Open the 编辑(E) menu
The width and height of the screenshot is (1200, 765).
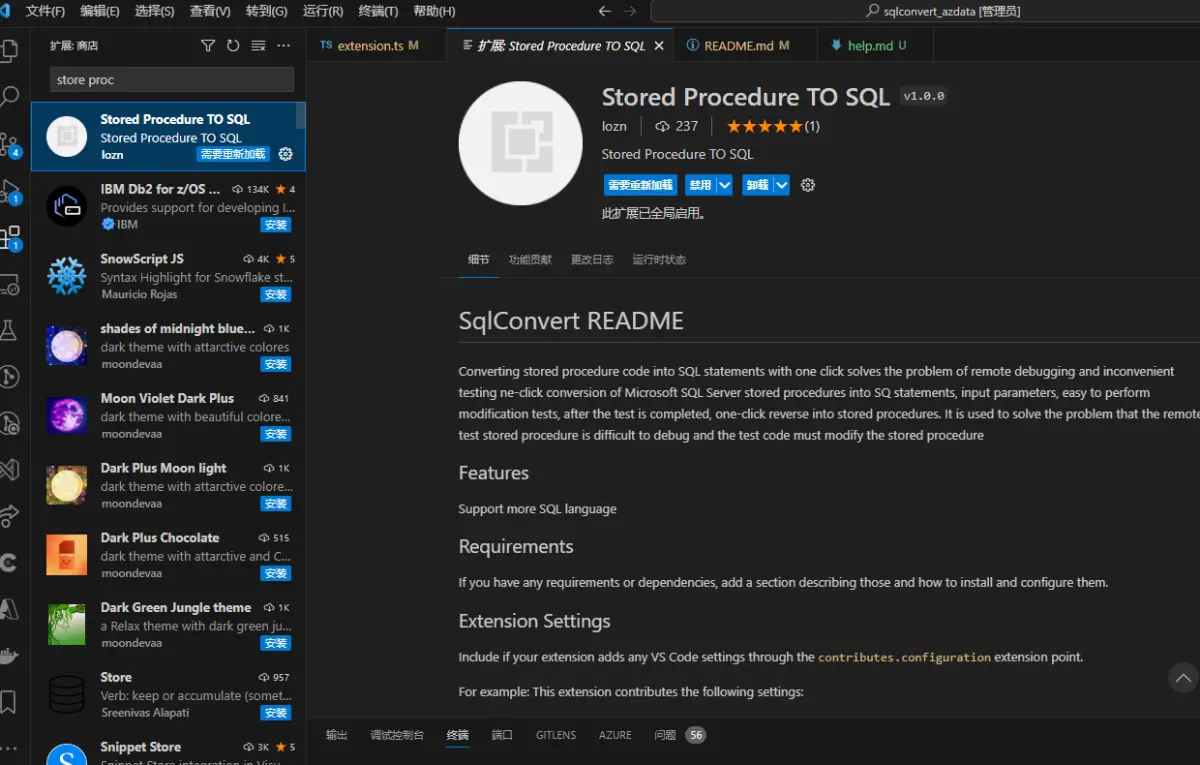click(x=100, y=11)
